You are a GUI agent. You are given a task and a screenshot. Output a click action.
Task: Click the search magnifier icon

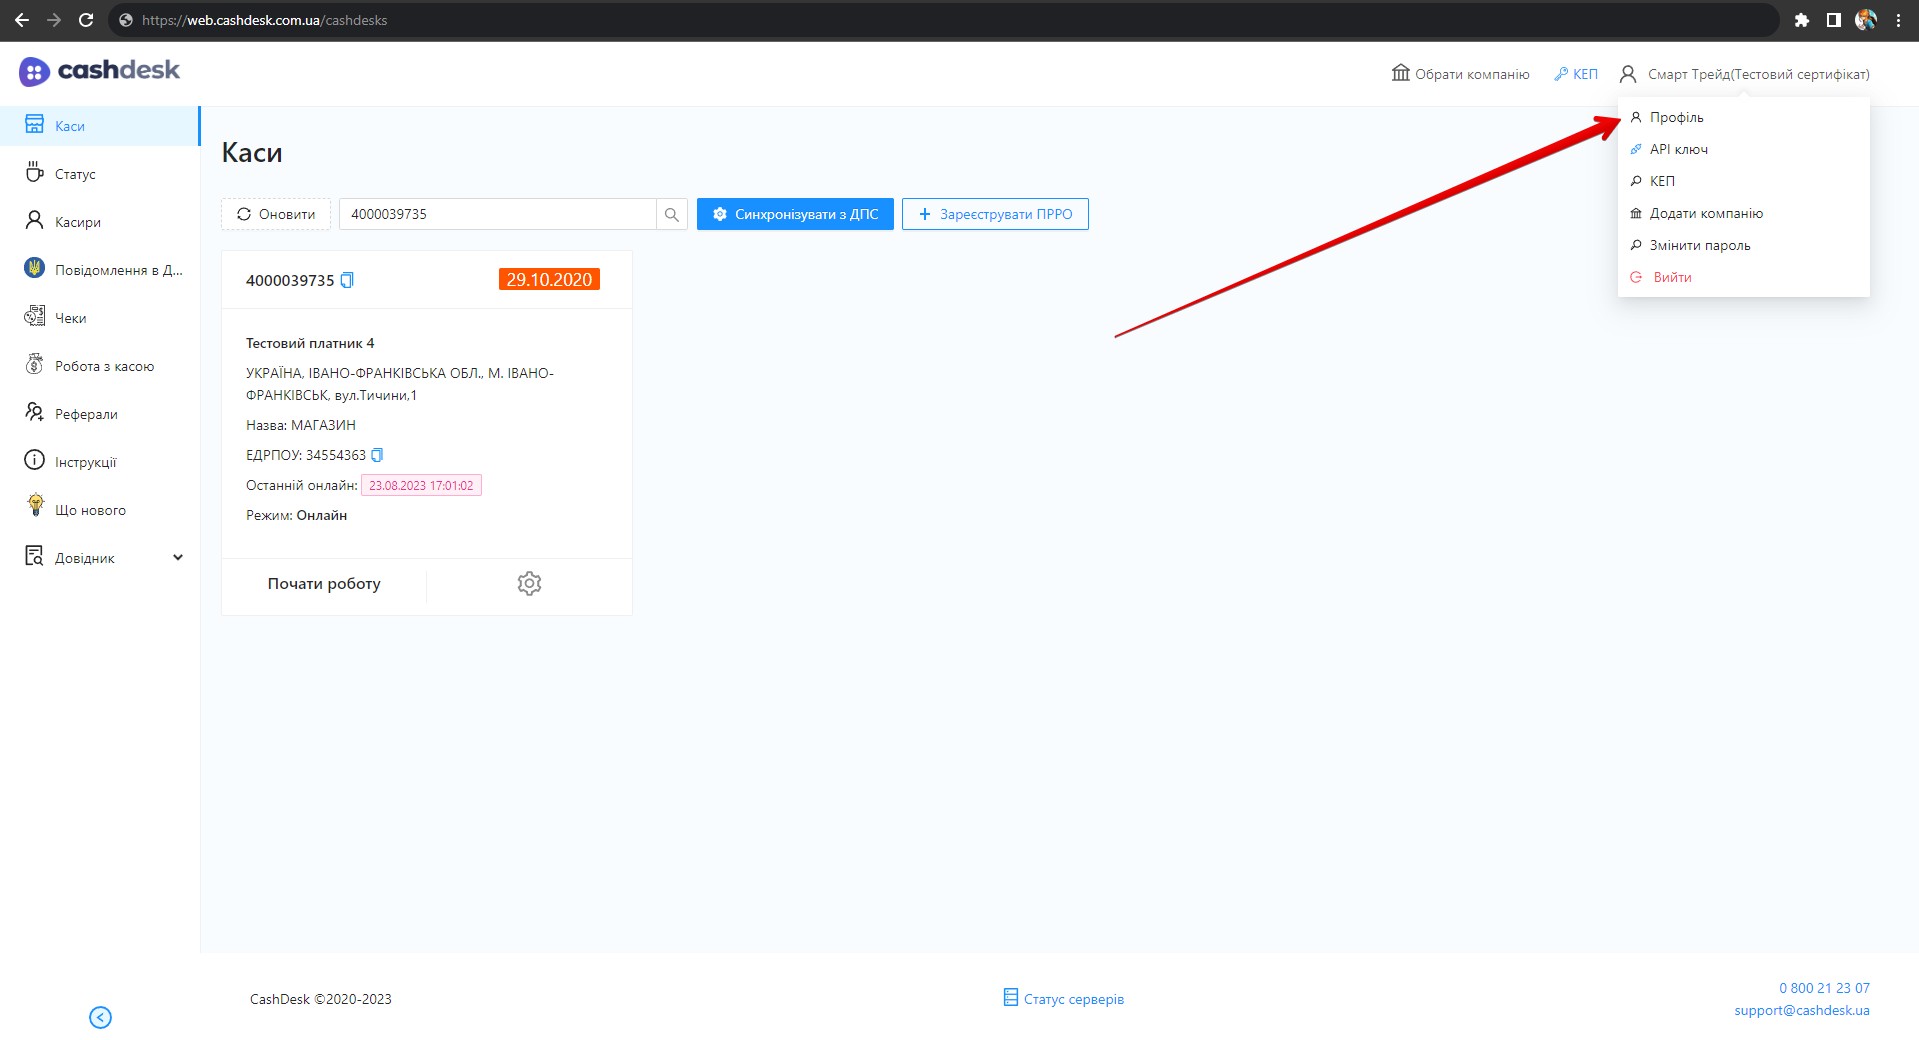pyautogui.click(x=672, y=214)
